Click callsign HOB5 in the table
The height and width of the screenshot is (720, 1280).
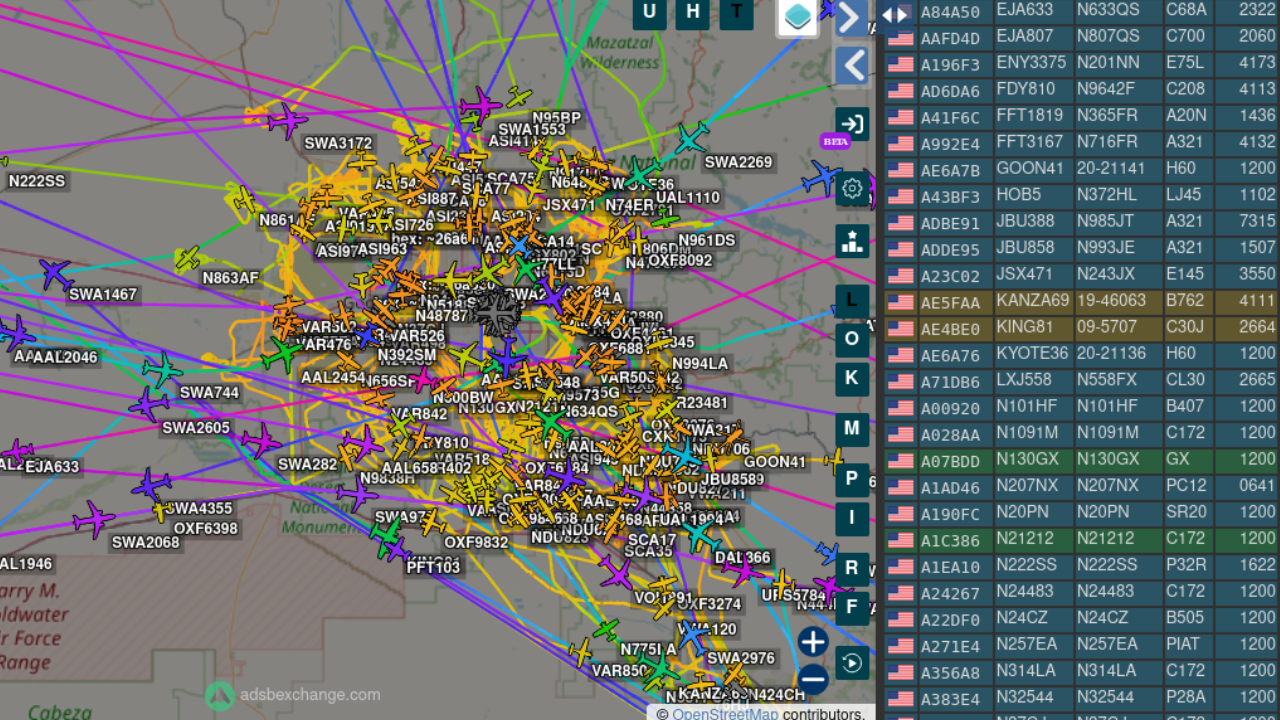(x=1018, y=195)
